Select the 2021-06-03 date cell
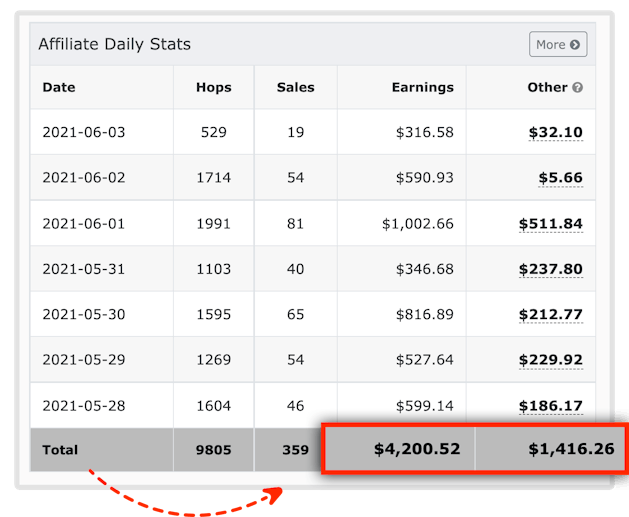The image size is (629, 517). (83, 132)
